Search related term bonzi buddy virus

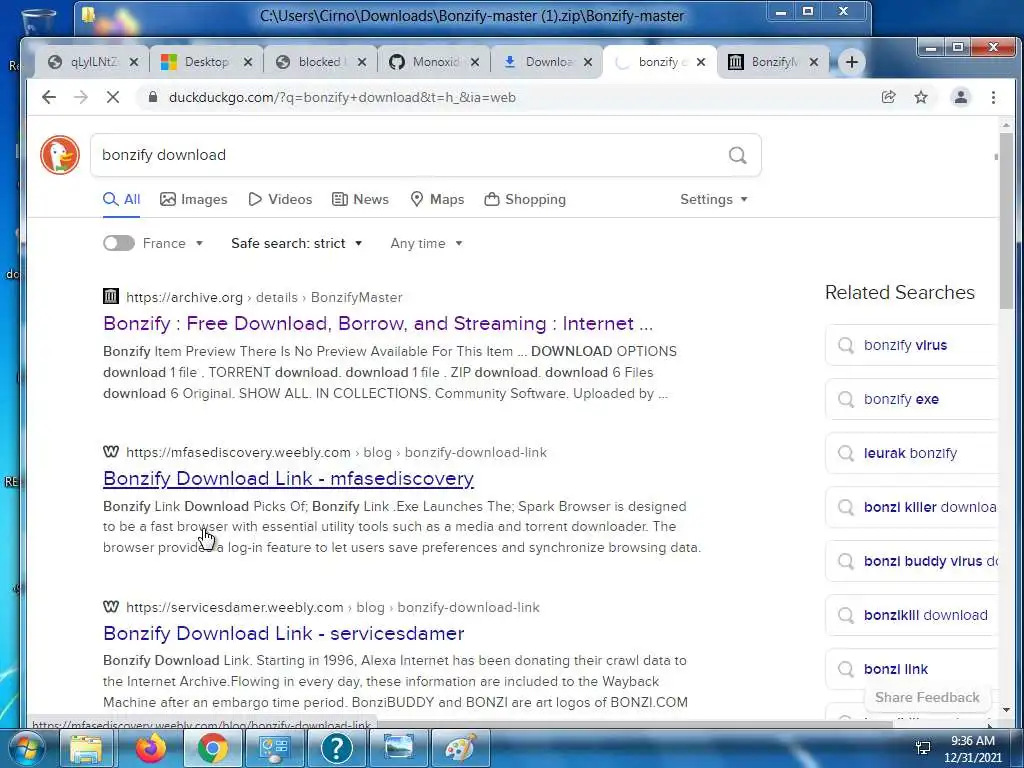pos(912,561)
